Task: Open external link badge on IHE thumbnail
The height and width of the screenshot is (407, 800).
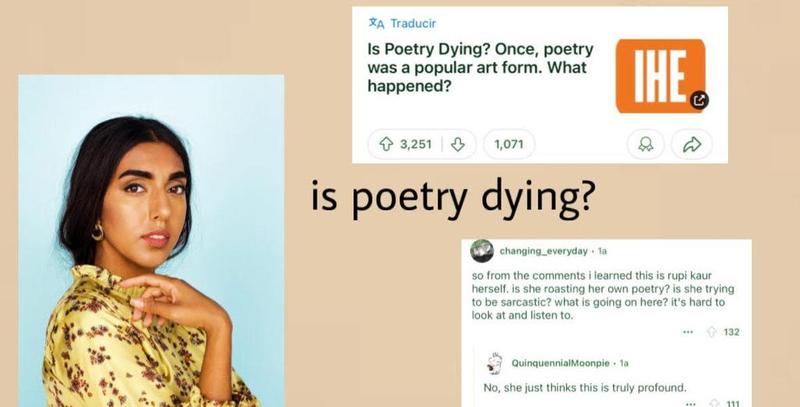Action: 699,100
